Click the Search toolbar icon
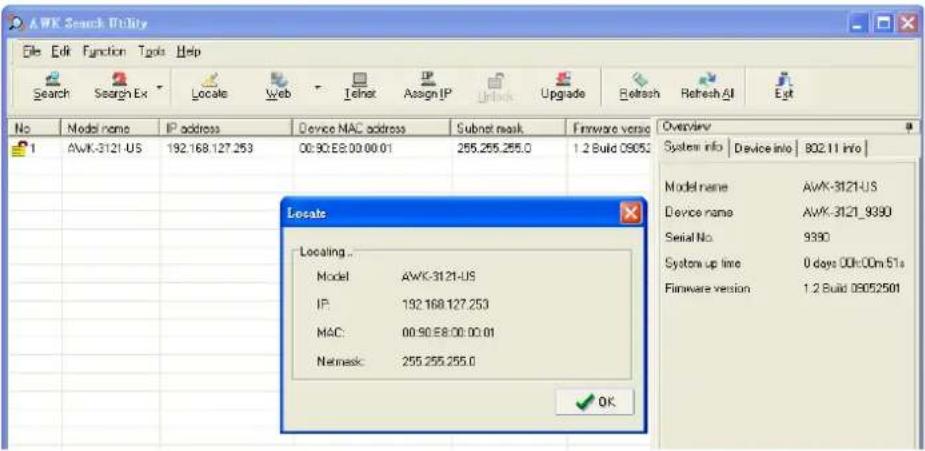The image size is (925, 451). (51, 87)
